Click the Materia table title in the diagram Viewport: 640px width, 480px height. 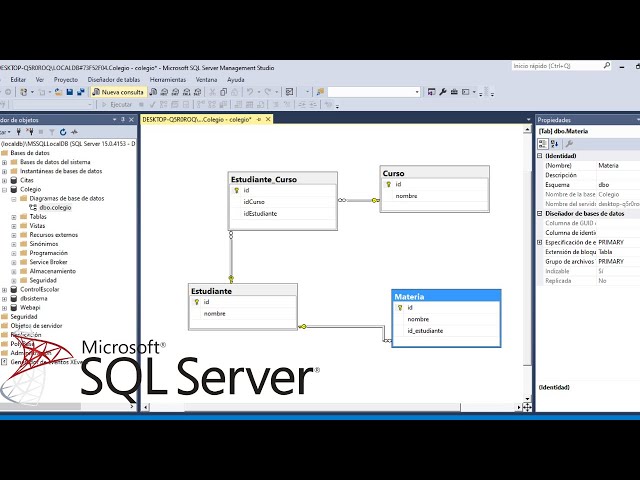click(409, 297)
